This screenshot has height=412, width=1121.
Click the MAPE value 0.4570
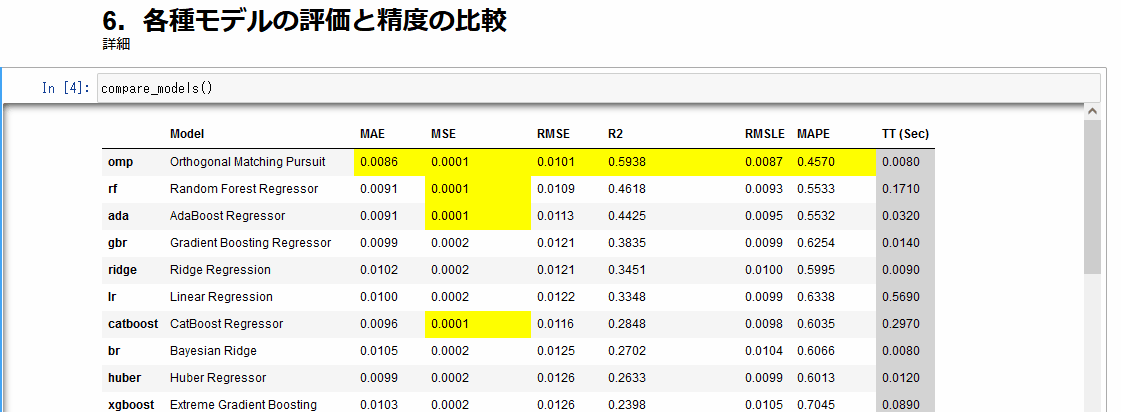pos(816,162)
